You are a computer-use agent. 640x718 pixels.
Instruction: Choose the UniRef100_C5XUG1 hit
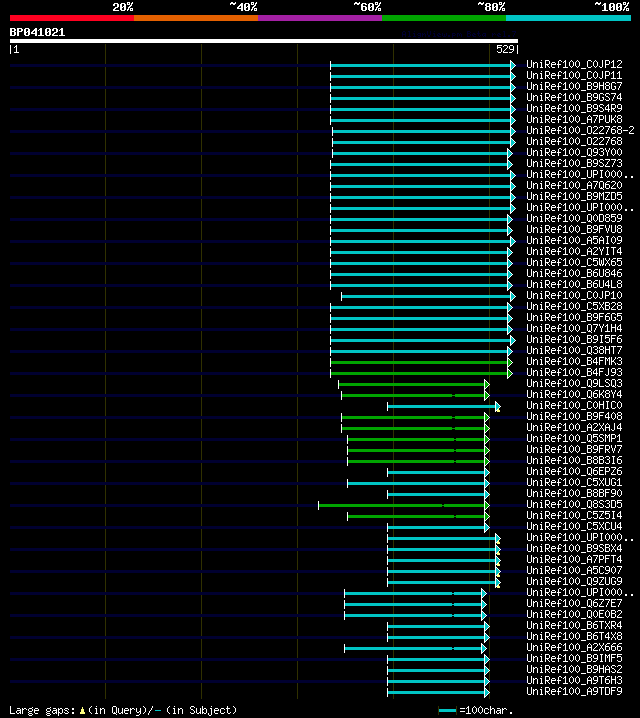574,482
